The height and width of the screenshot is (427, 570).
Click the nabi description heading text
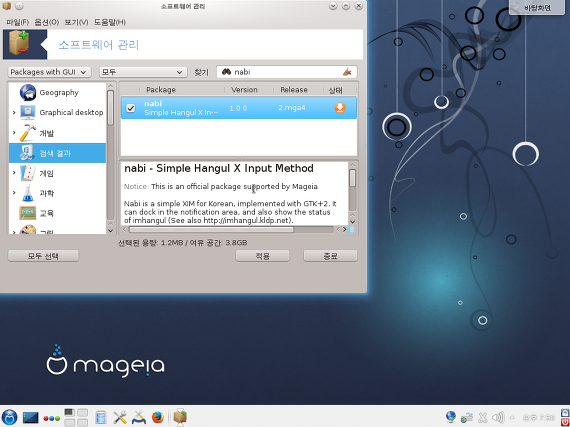coord(219,168)
